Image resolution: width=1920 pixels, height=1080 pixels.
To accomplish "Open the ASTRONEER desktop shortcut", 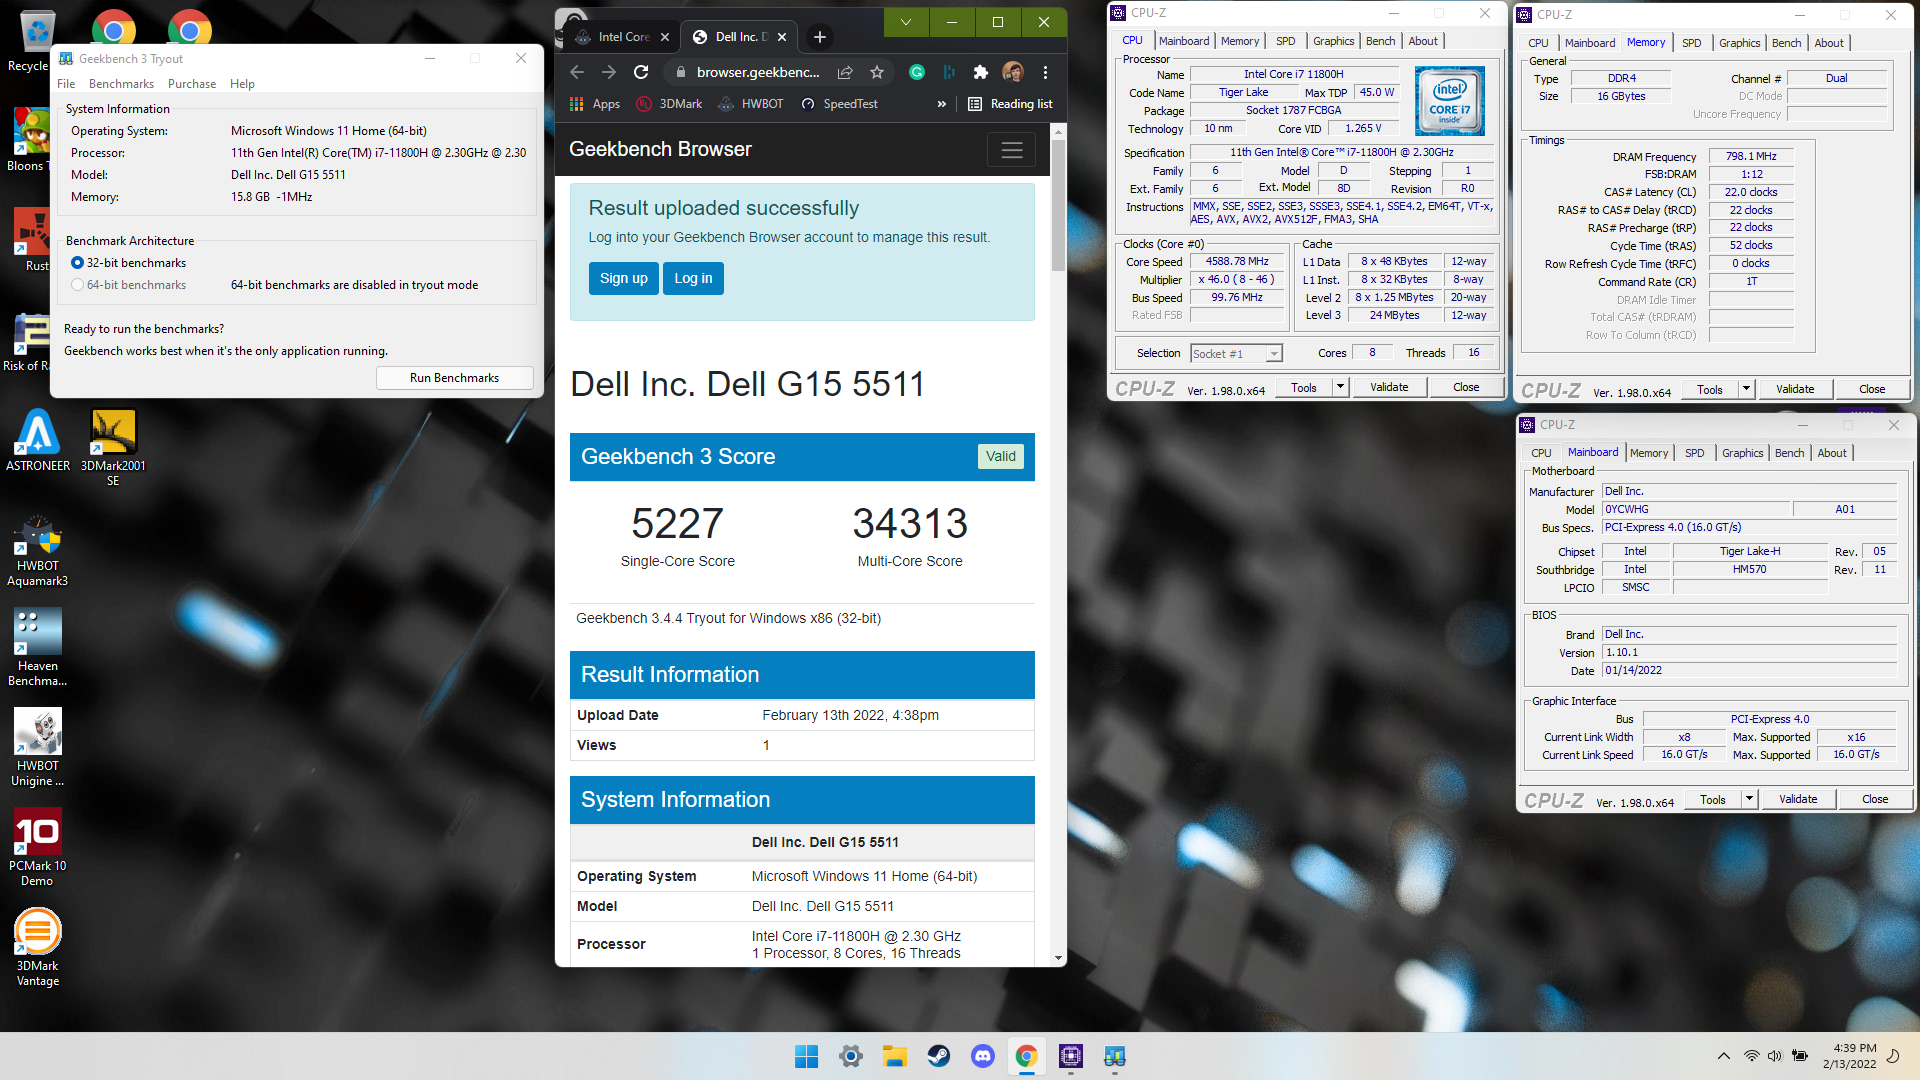I will pos(38,440).
